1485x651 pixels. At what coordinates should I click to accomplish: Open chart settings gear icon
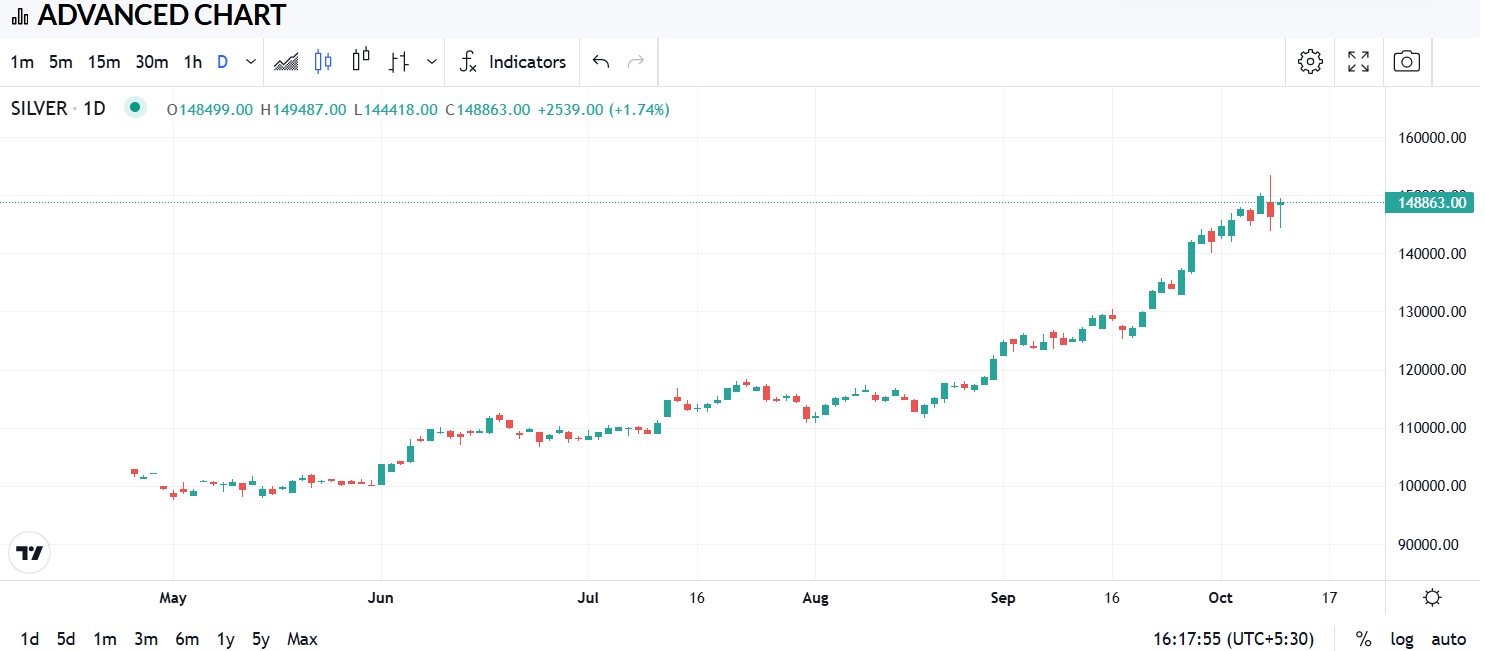click(x=1309, y=62)
